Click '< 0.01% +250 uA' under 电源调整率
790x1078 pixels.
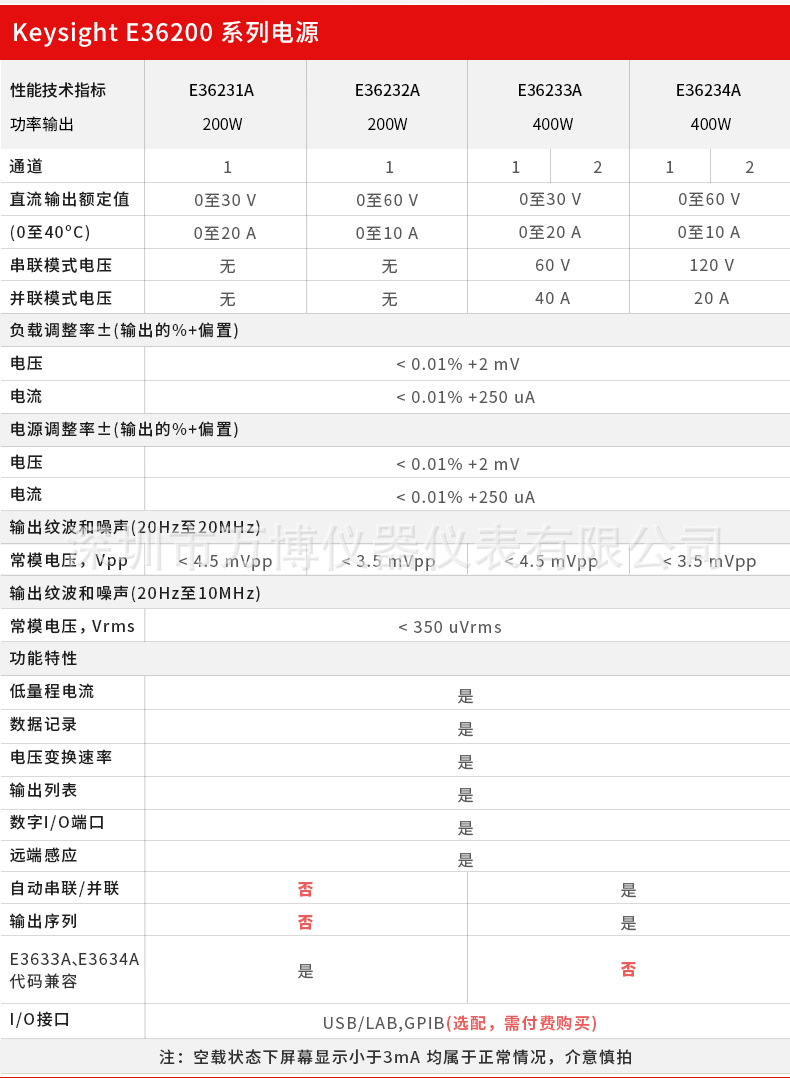pyautogui.click(x=465, y=497)
